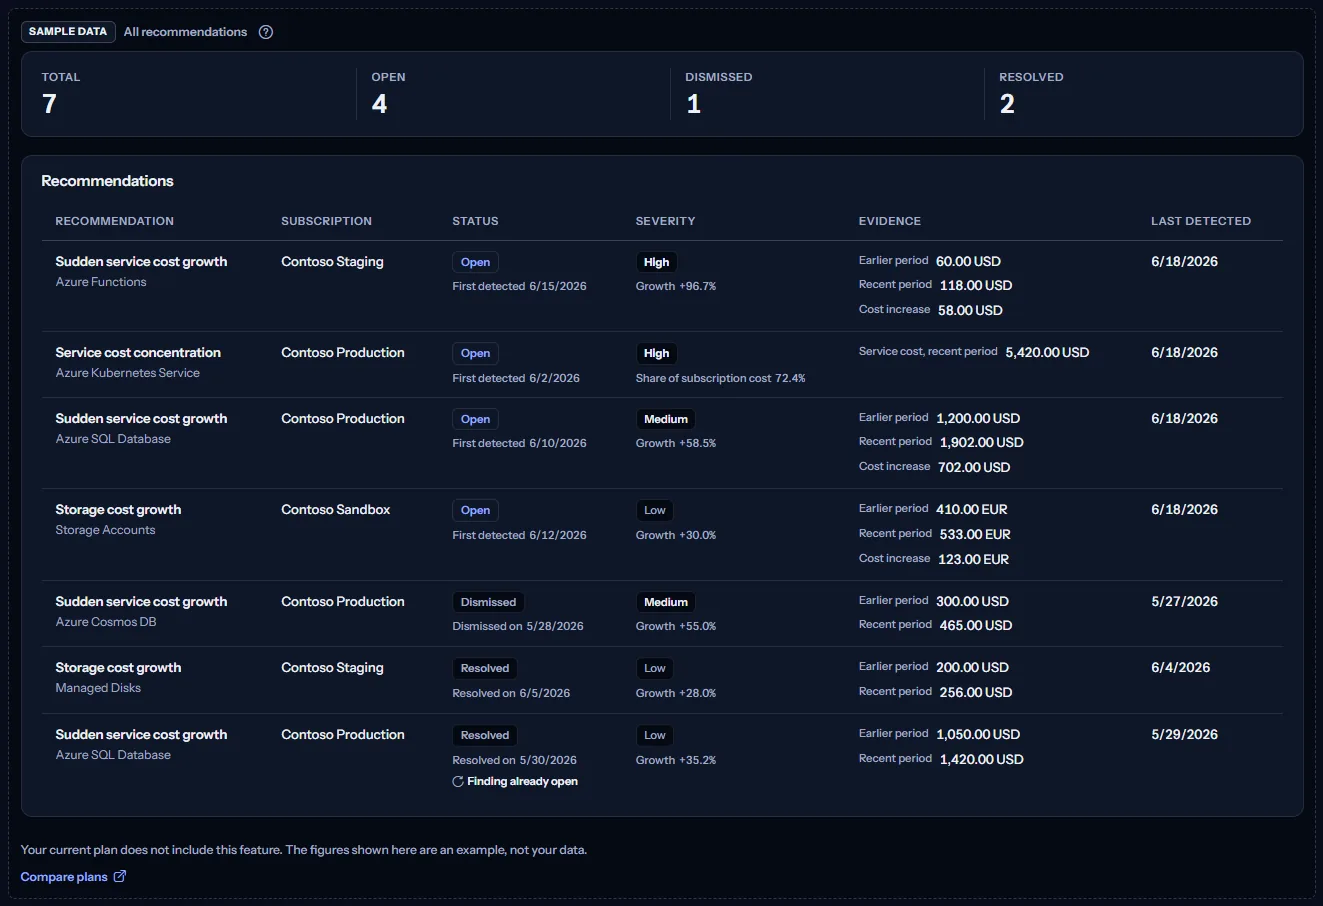This screenshot has width=1323, height=906.
Task: Click the refresh icon beside Finding already open
Action: 458,782
